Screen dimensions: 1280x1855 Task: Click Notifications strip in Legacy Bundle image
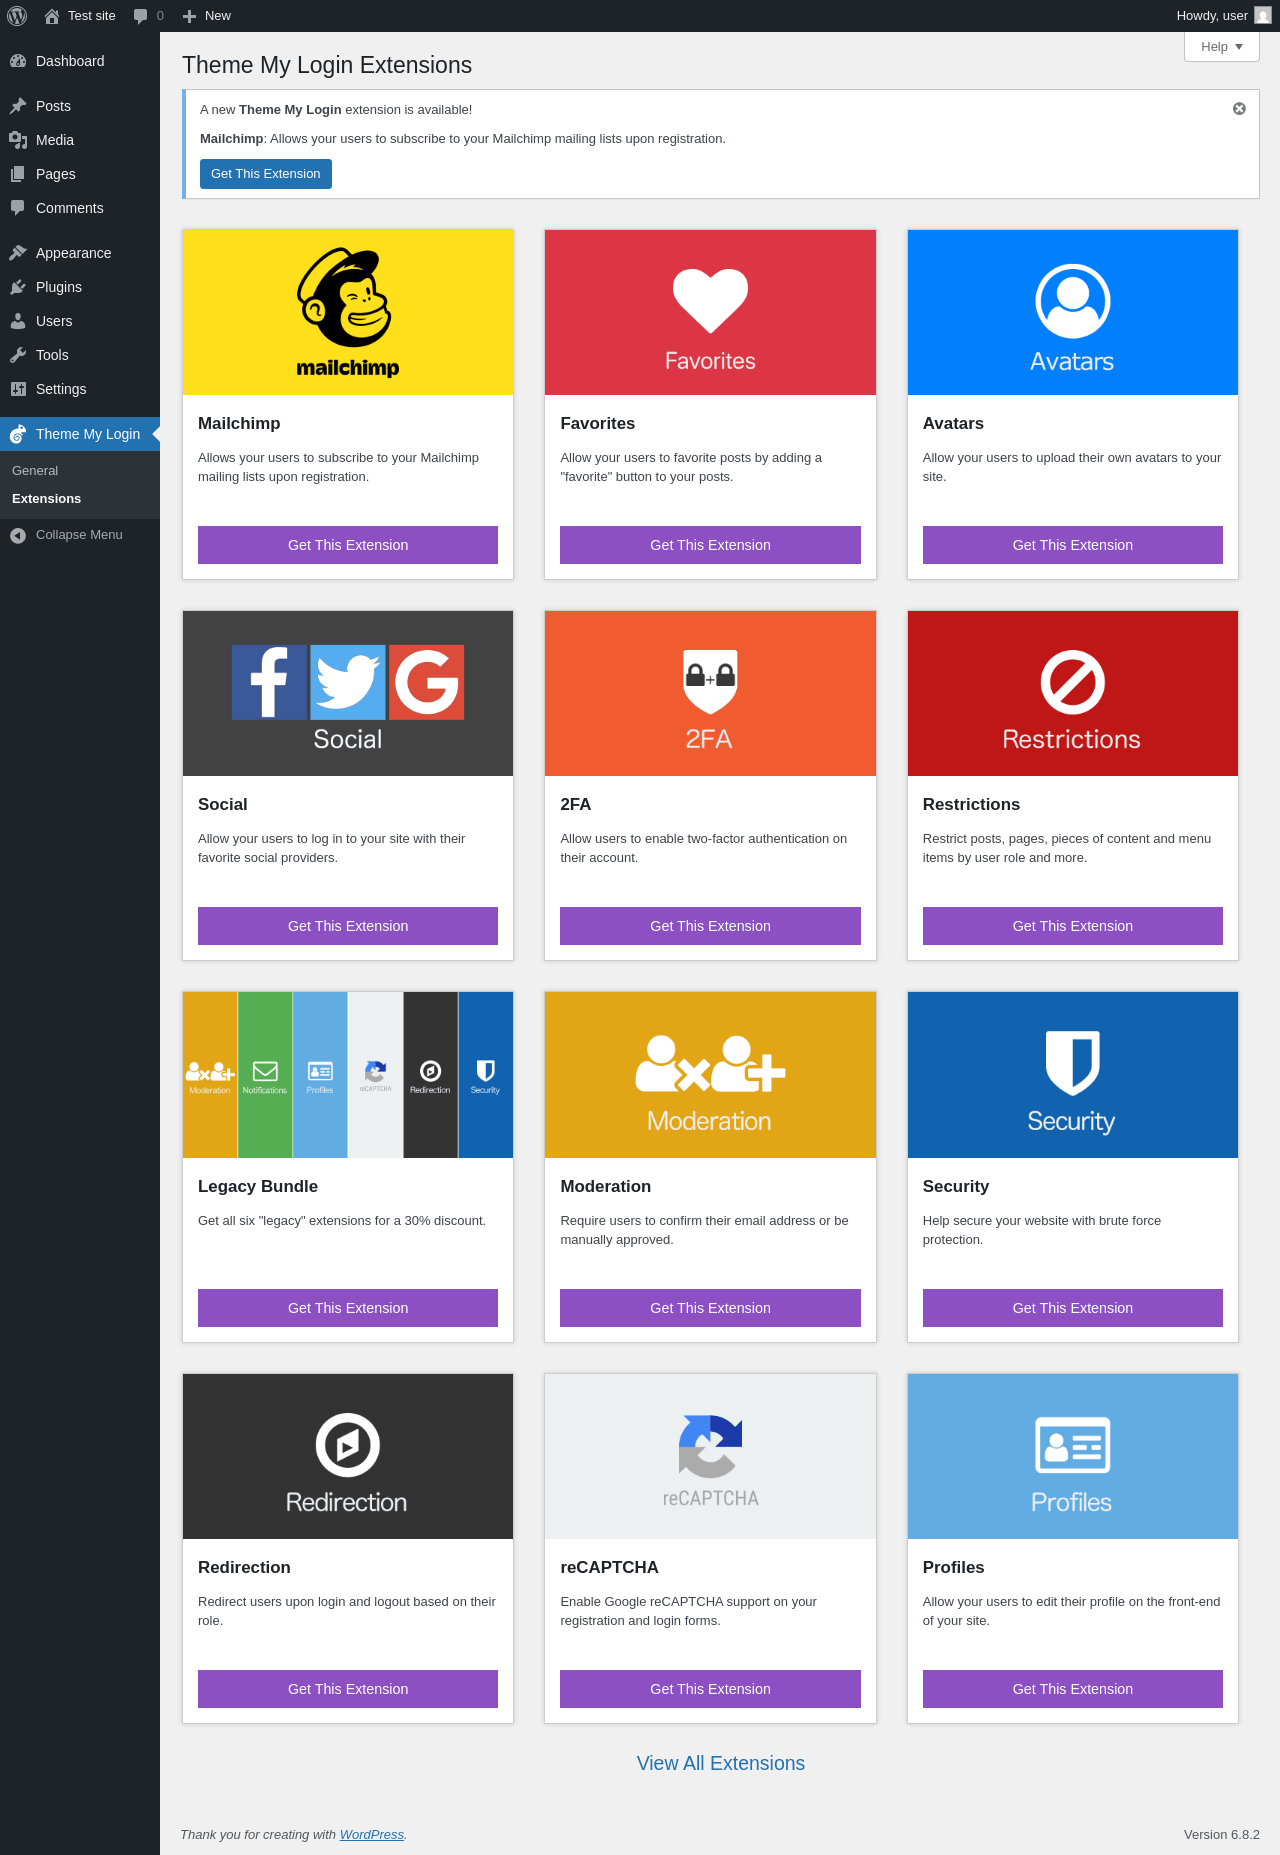[x=265, y=1075]
